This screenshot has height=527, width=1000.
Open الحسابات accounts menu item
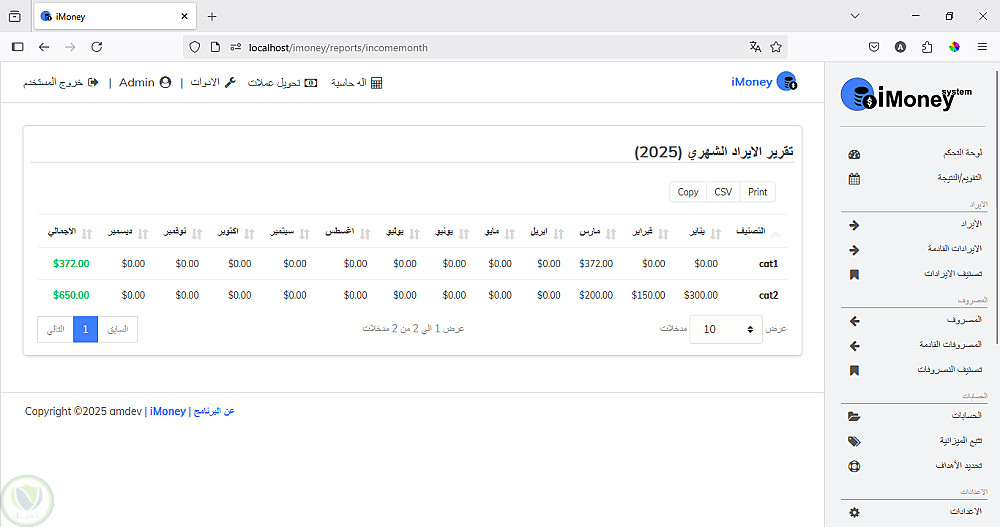[x=967, y=415]
